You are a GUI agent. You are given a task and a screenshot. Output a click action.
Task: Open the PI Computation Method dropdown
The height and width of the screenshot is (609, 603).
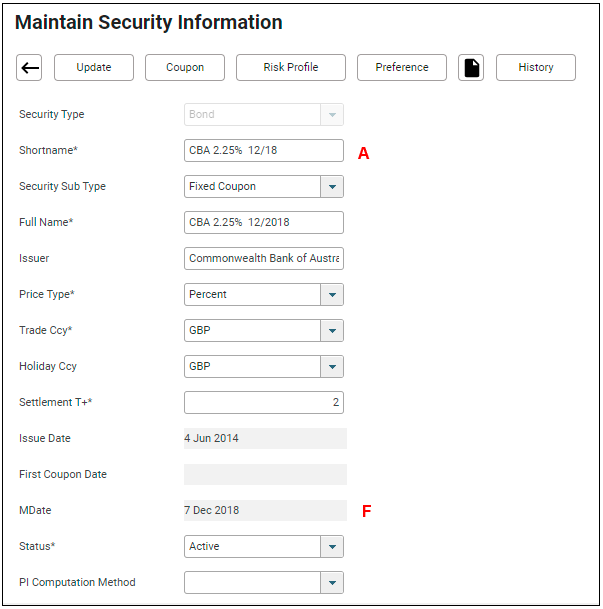pos(332,583)
